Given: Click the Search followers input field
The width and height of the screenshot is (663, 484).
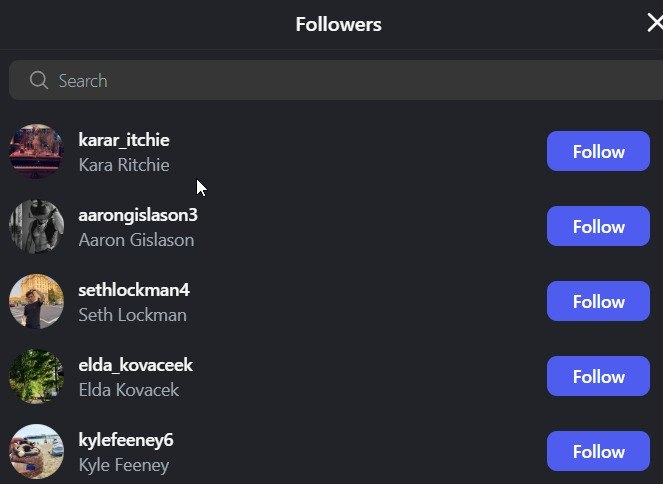Looking at the screenshot, I should (x=336, y=80).
